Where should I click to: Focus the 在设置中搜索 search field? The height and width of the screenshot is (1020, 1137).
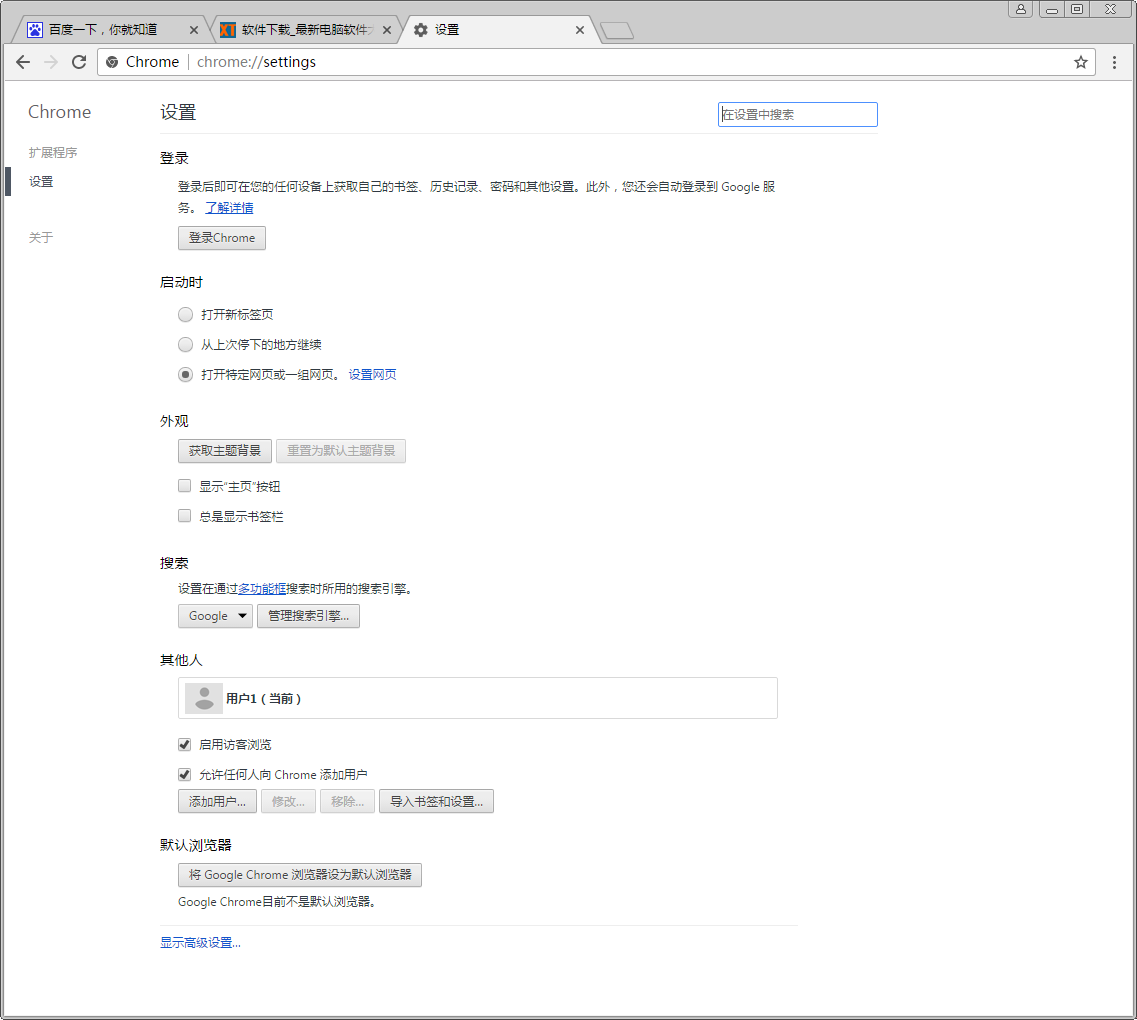tap(798, 115)
